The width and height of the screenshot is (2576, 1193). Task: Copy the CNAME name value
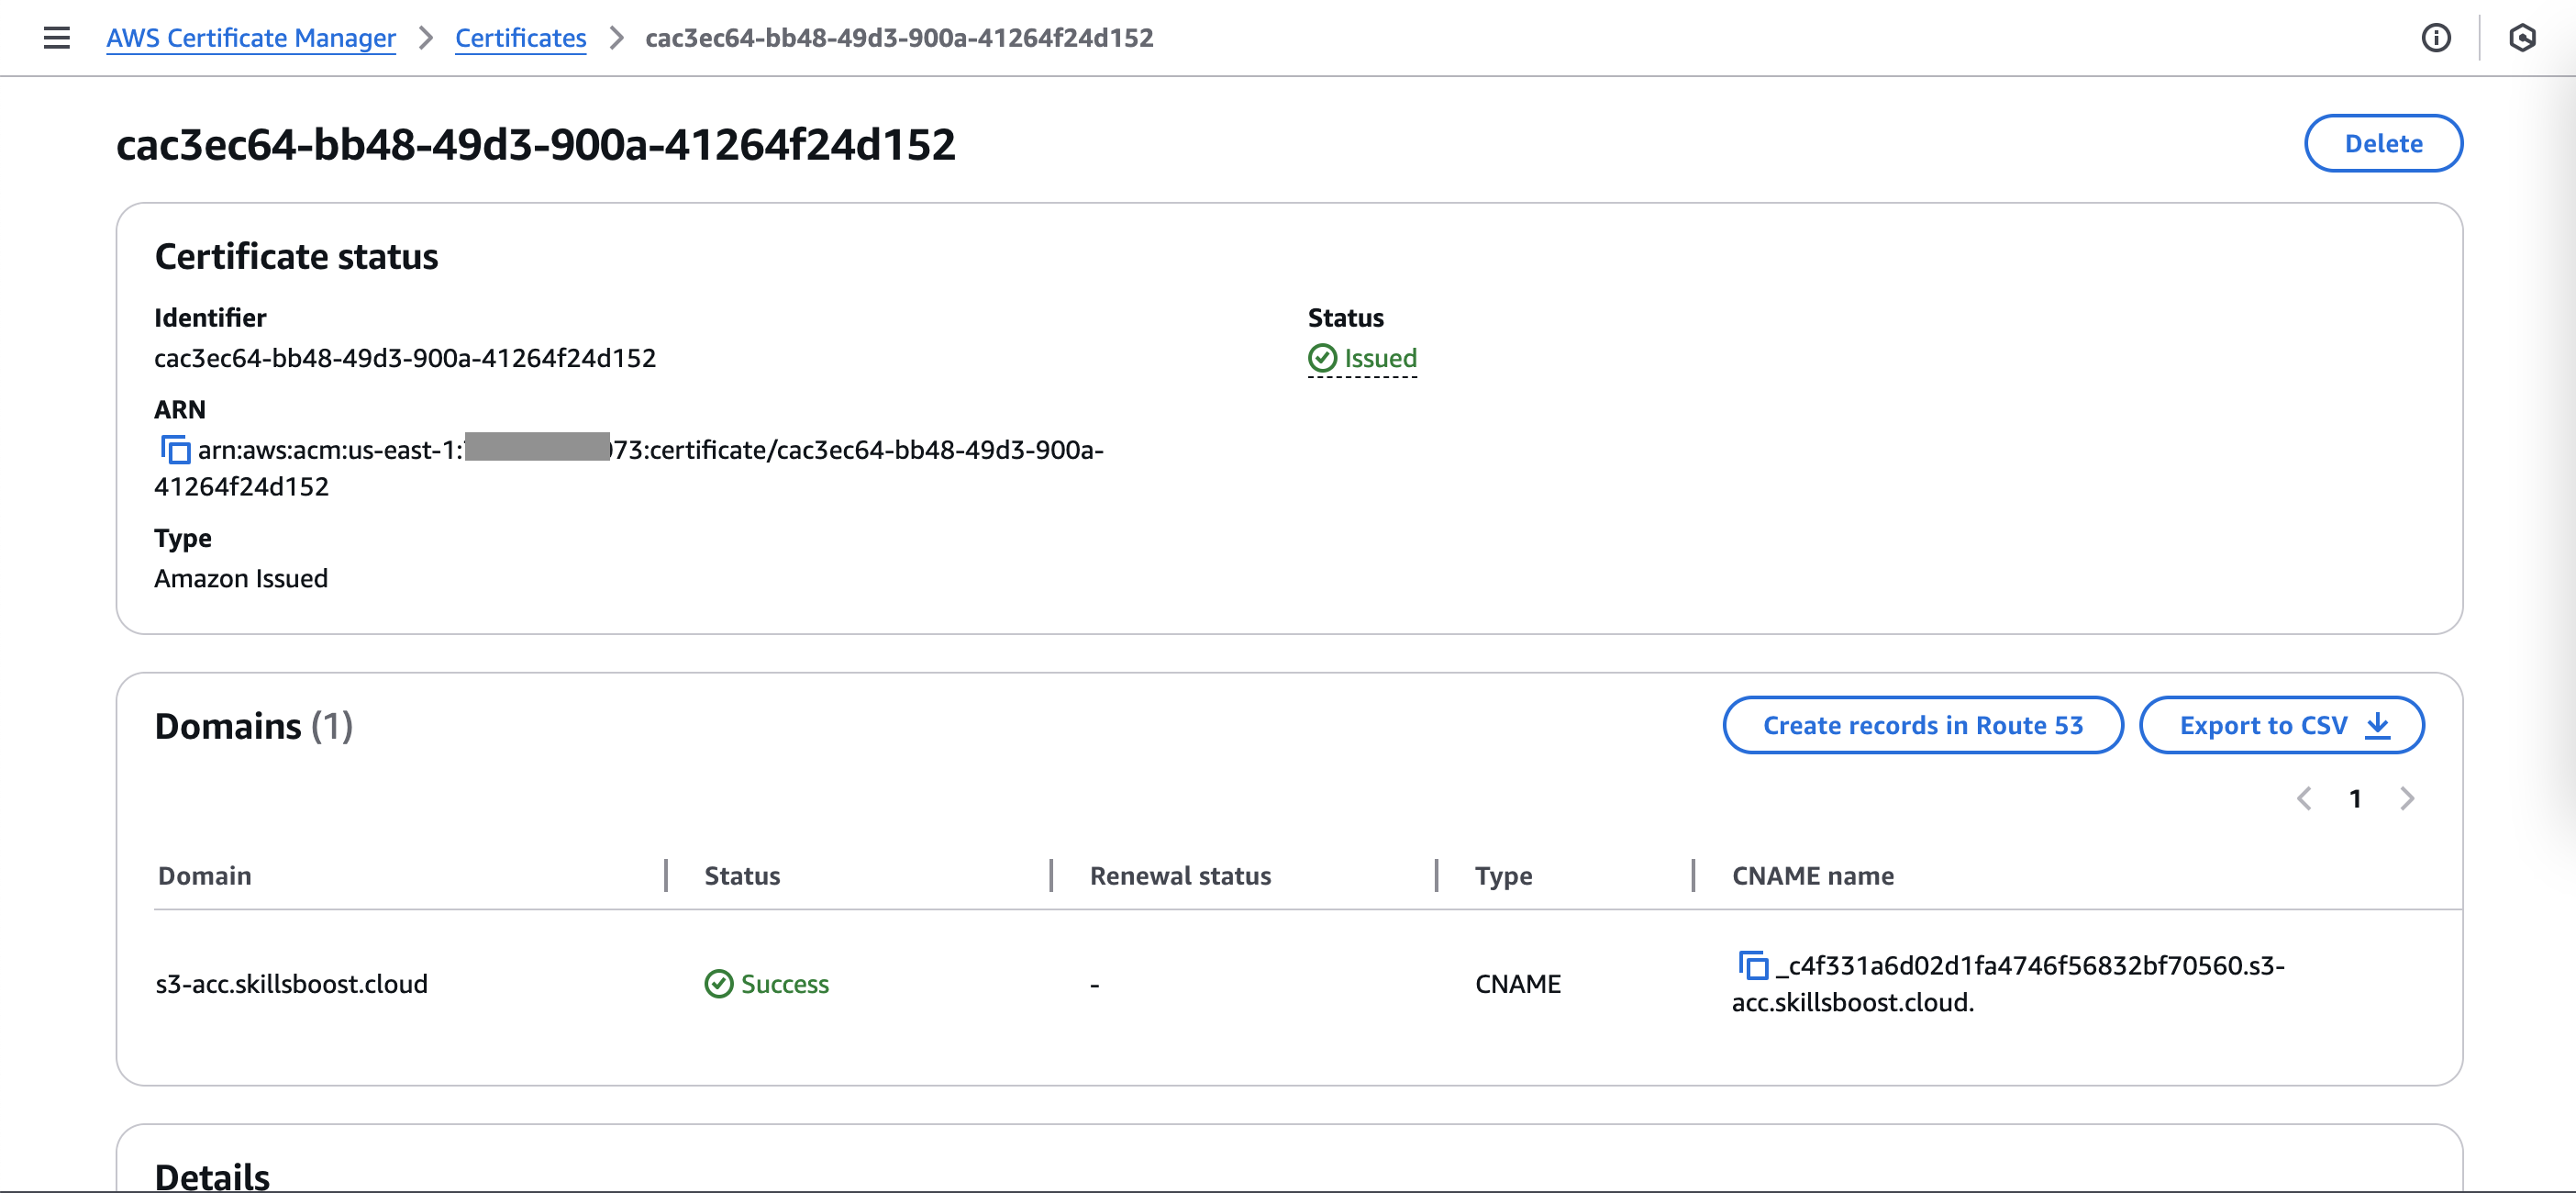coord(1752,965)
